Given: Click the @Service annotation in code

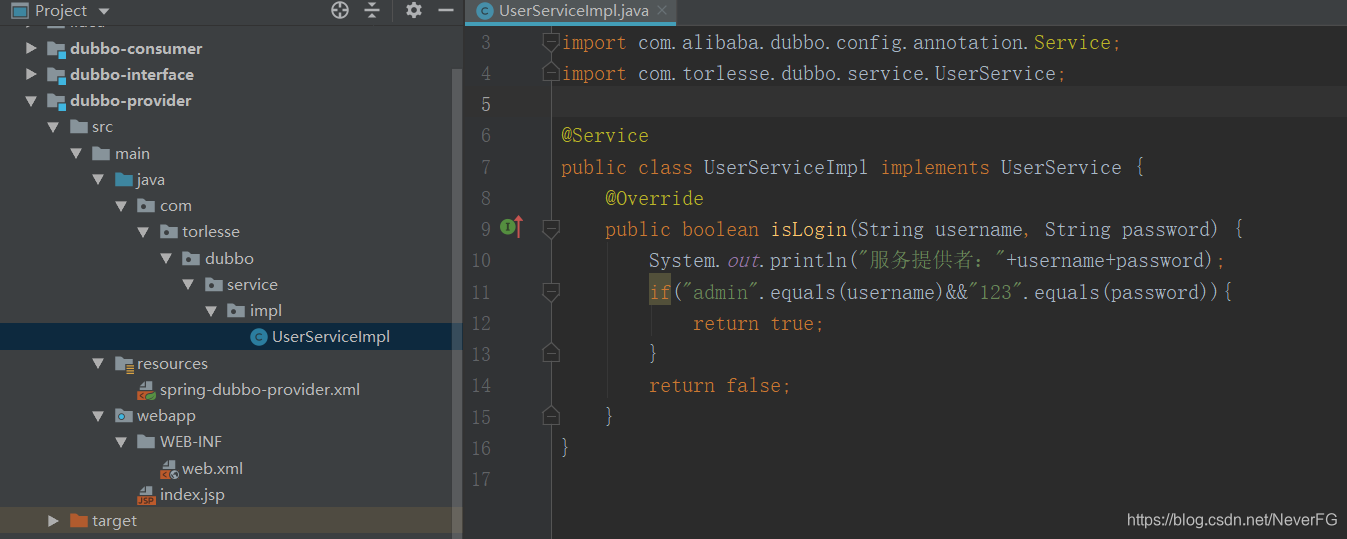Looking at the screenshot, I should [605, 136].
